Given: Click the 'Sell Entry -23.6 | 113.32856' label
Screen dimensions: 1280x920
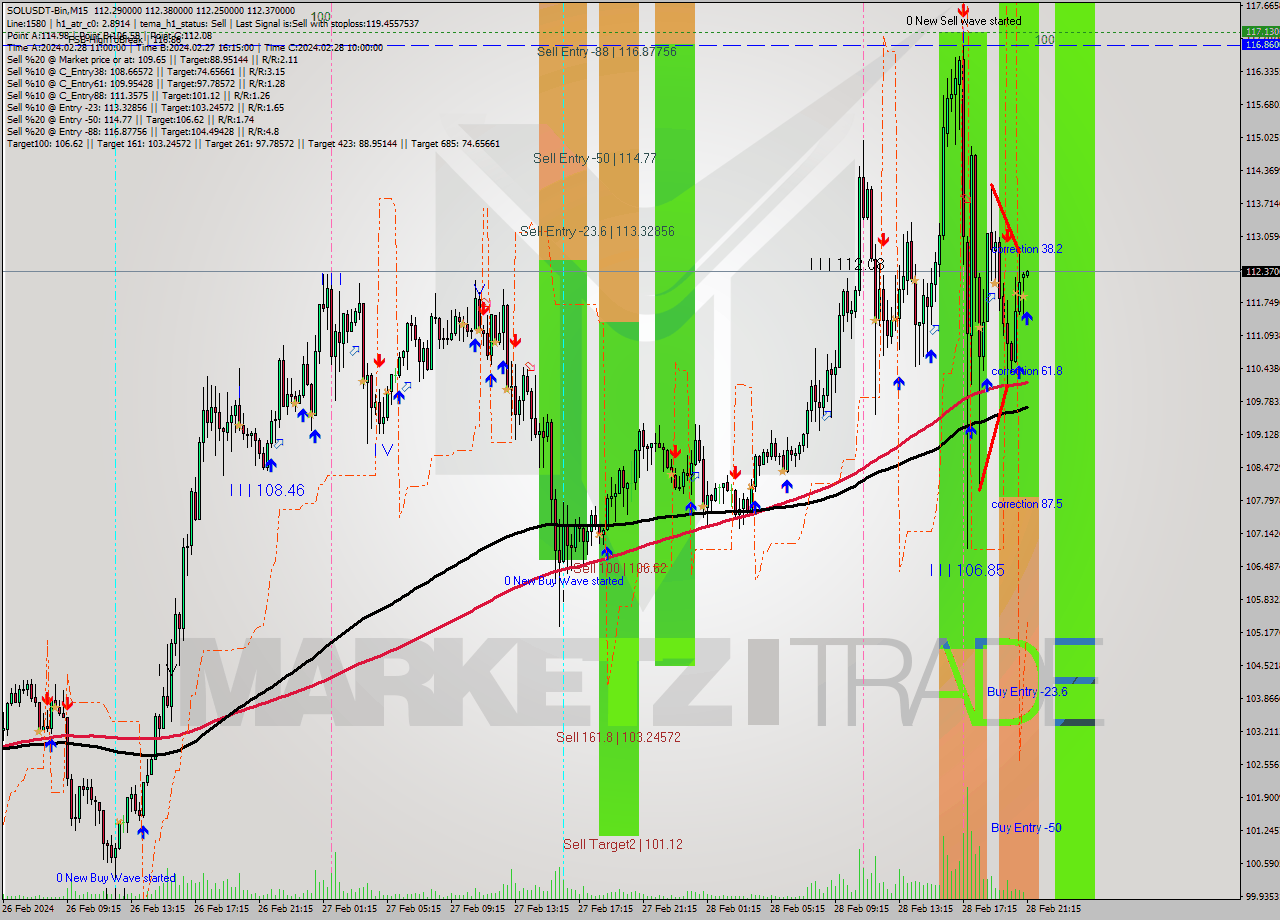Looking at the screenshot, I should point(597,231).
